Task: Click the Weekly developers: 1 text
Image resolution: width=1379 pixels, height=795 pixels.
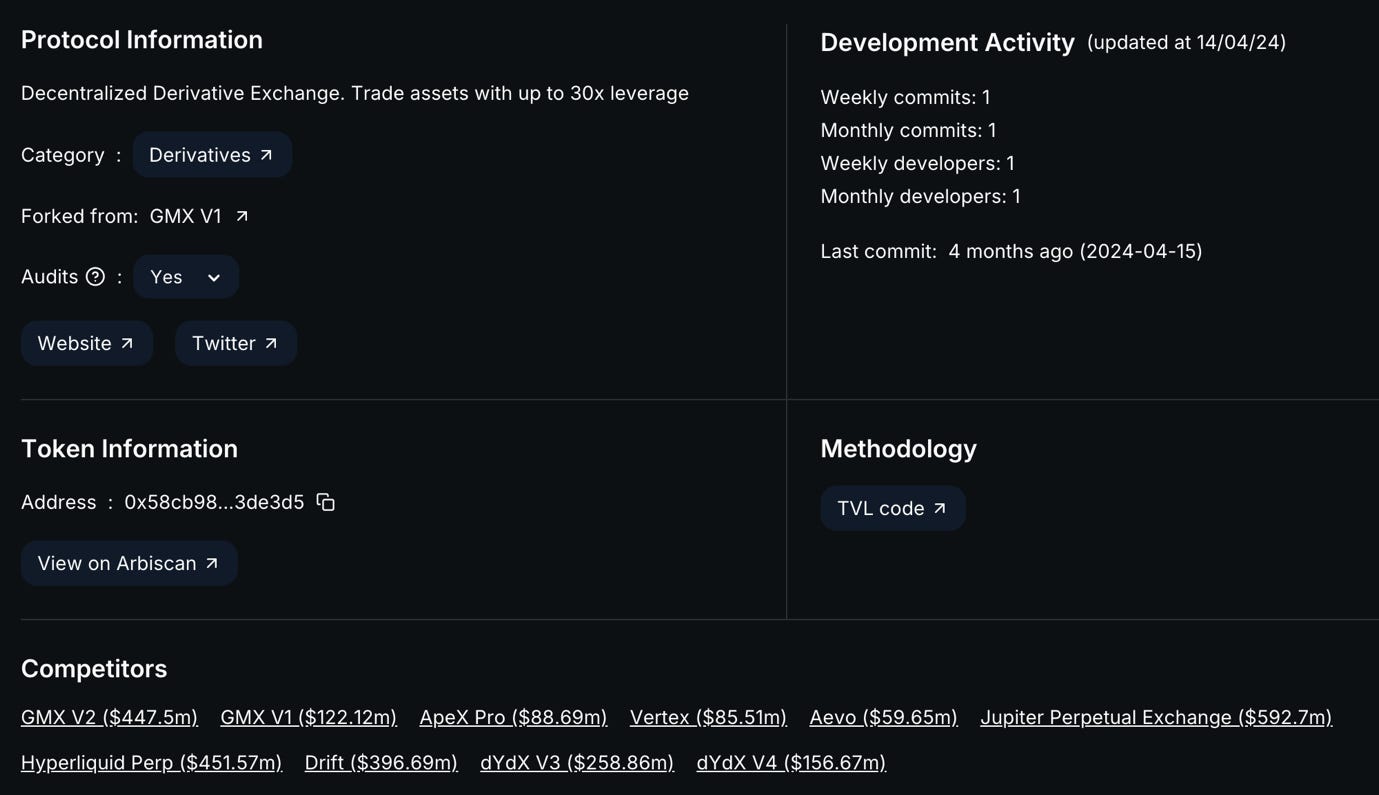Action: pos(917,163)
